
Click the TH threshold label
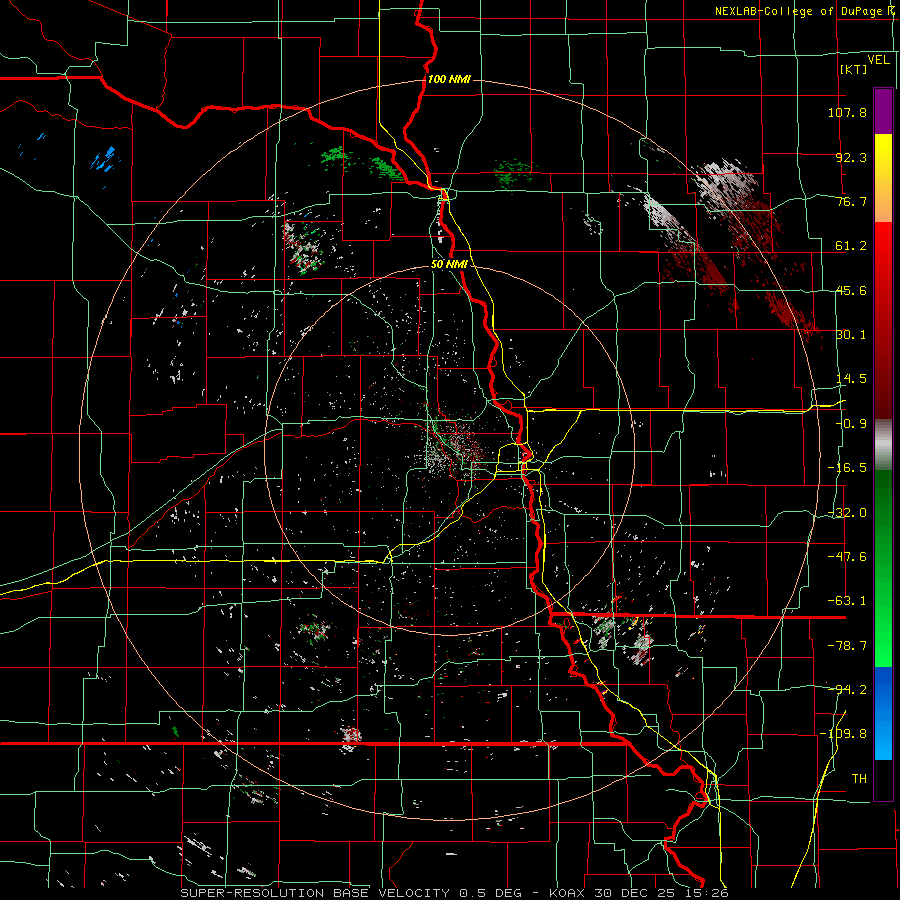tap(859, 779)
